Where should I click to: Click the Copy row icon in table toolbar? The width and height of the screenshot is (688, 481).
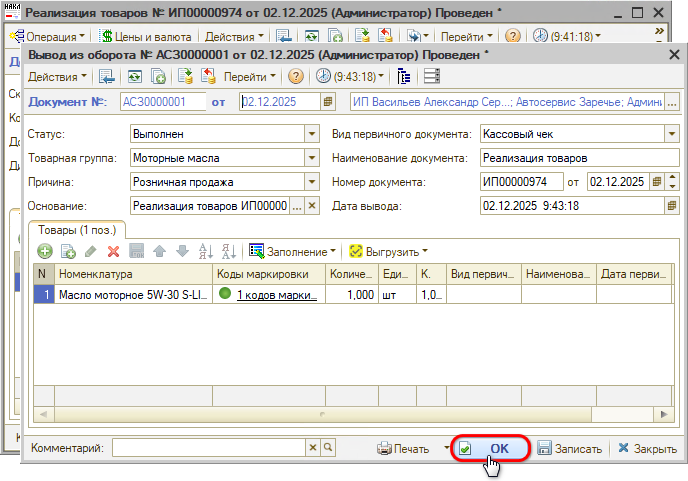pos(68,251)
